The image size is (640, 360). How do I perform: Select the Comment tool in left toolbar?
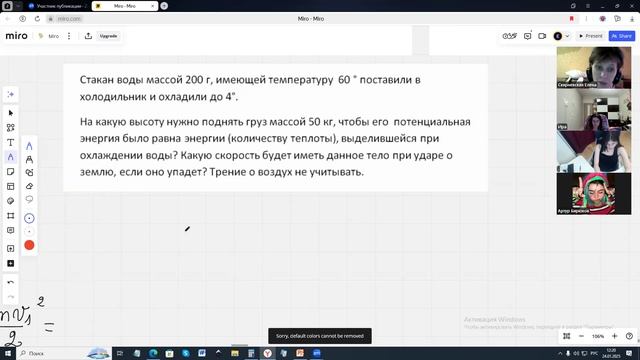pos(11,230)
